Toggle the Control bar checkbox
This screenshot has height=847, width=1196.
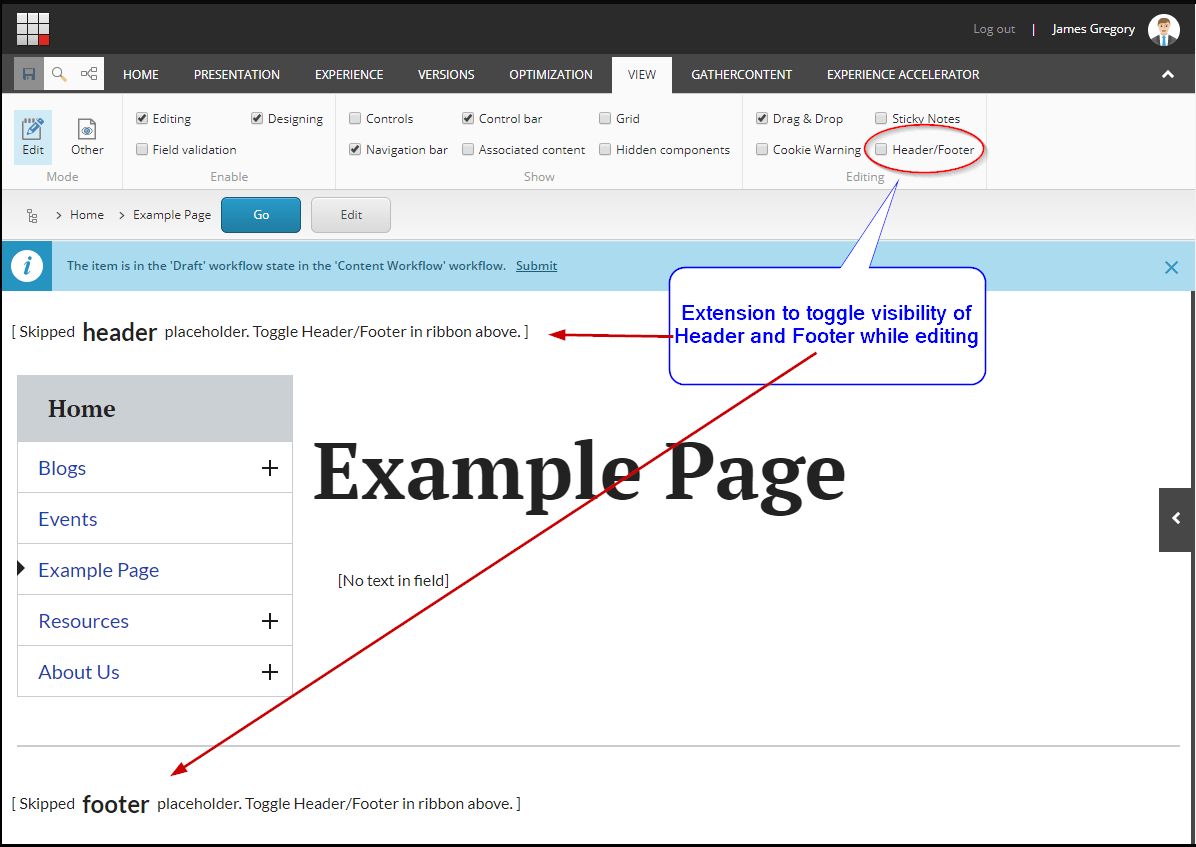pyautogui.click(x=468, y=118)
